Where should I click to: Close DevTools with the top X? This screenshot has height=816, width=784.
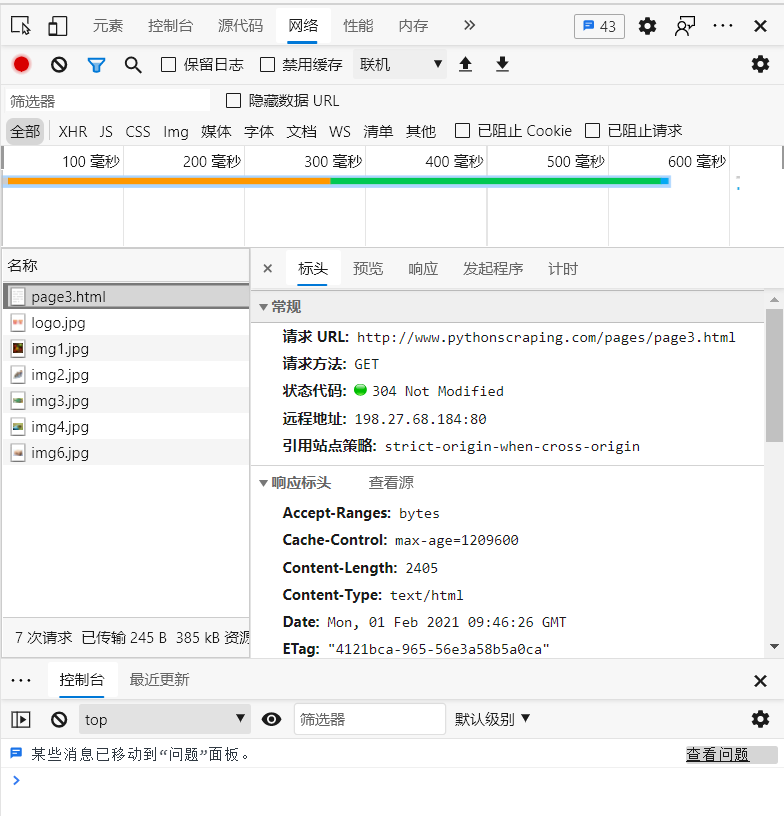point(760,26)
